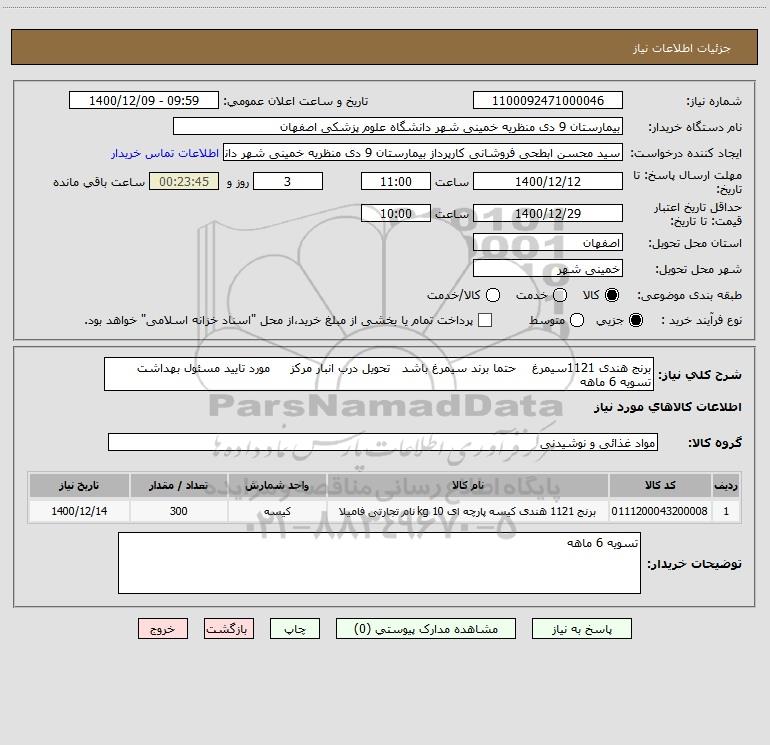Image resolution: width=770 pixels, height=745 pixels.
Task: Click the quantity cell 300
Action: click(x=179, y=511)
